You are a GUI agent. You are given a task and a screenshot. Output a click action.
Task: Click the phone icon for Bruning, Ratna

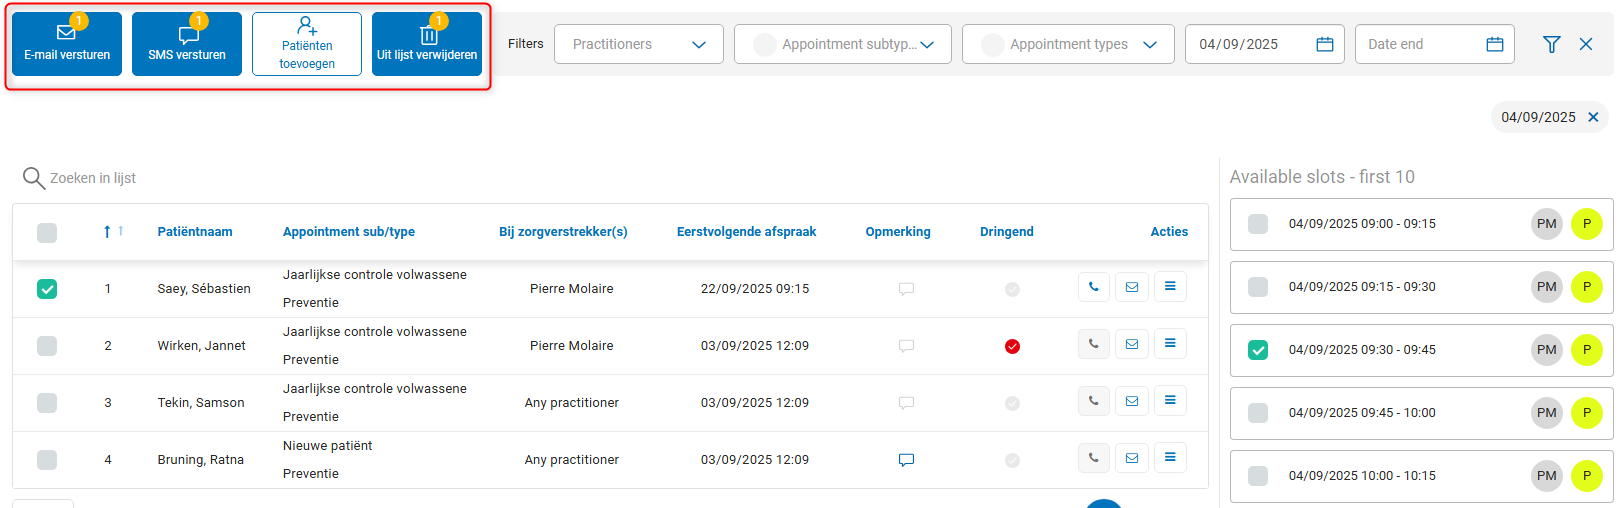tap(1094, 458)
